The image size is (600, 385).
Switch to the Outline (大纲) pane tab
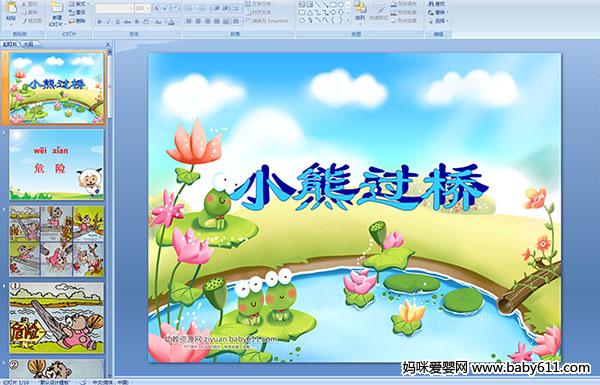click(29, 44)
